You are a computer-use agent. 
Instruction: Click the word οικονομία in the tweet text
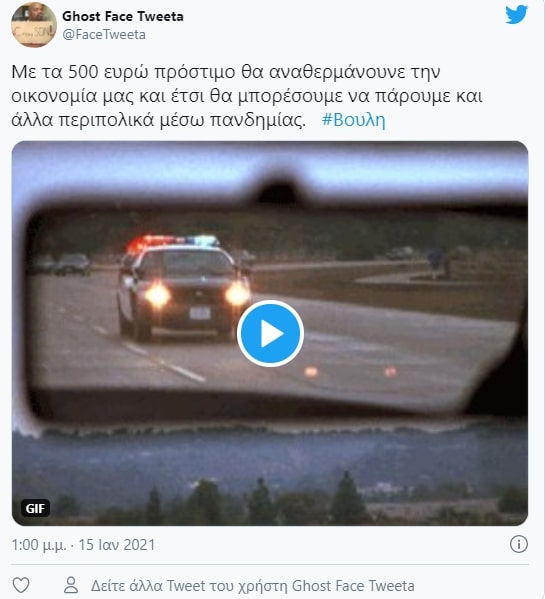point(55,96)
